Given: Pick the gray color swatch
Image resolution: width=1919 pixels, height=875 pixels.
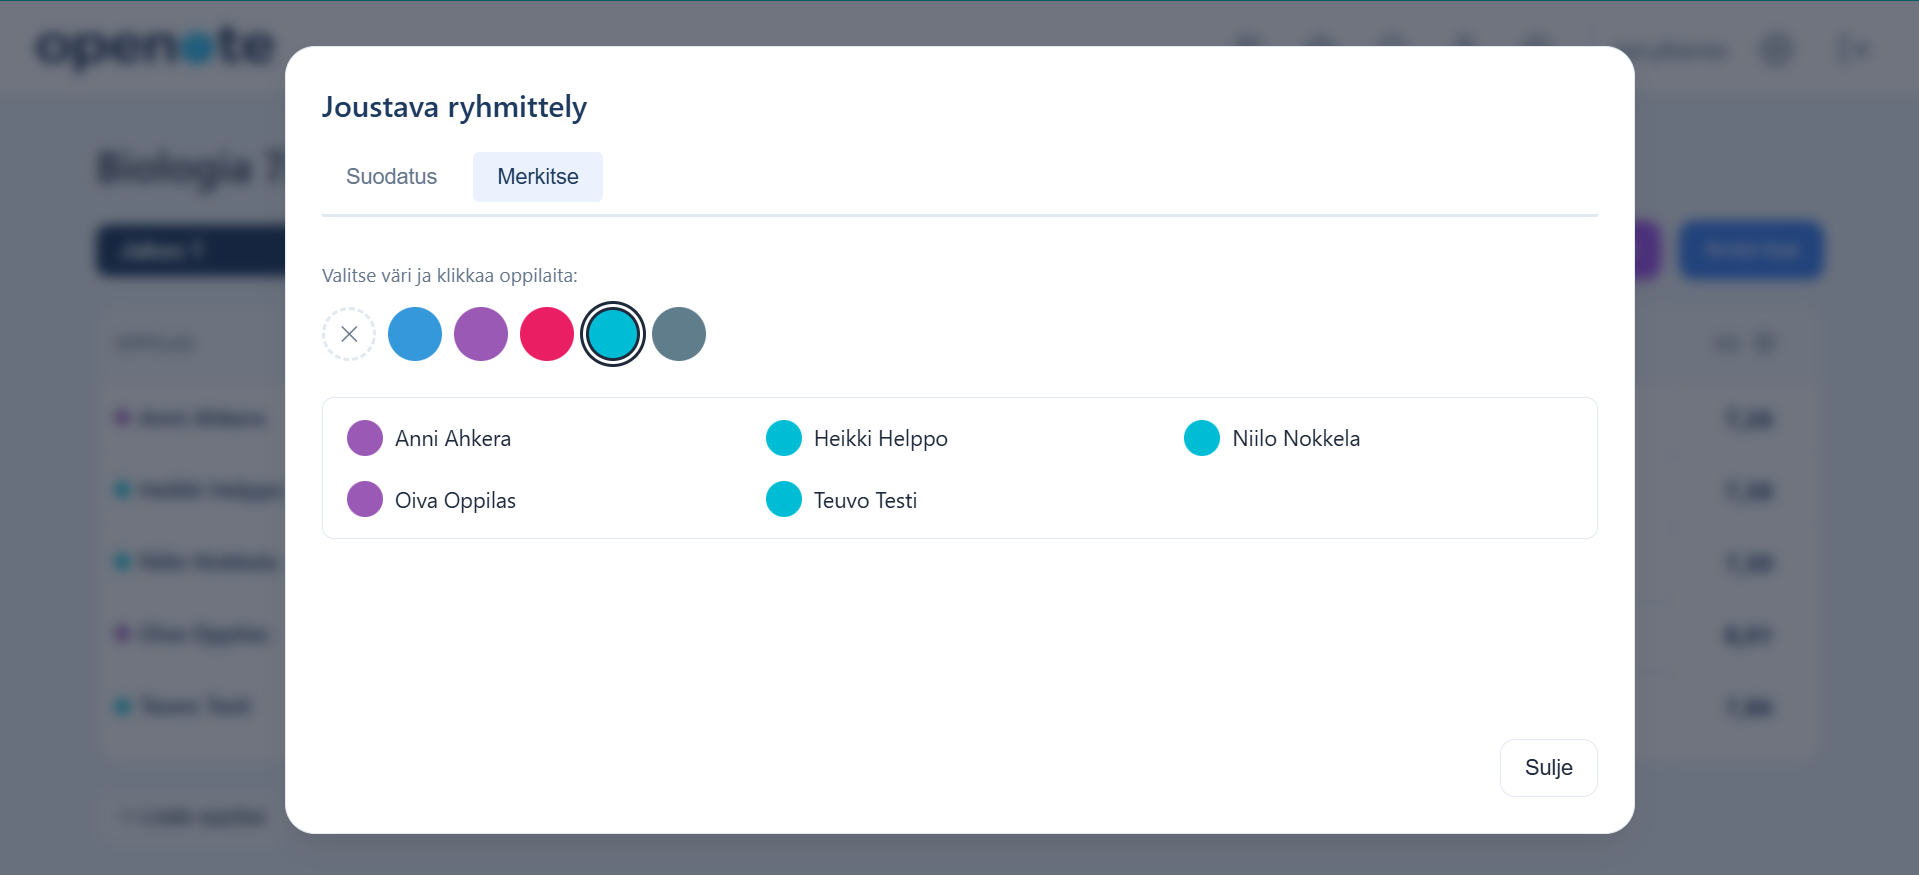Looking at the screenshot, I should click(679, 334).
